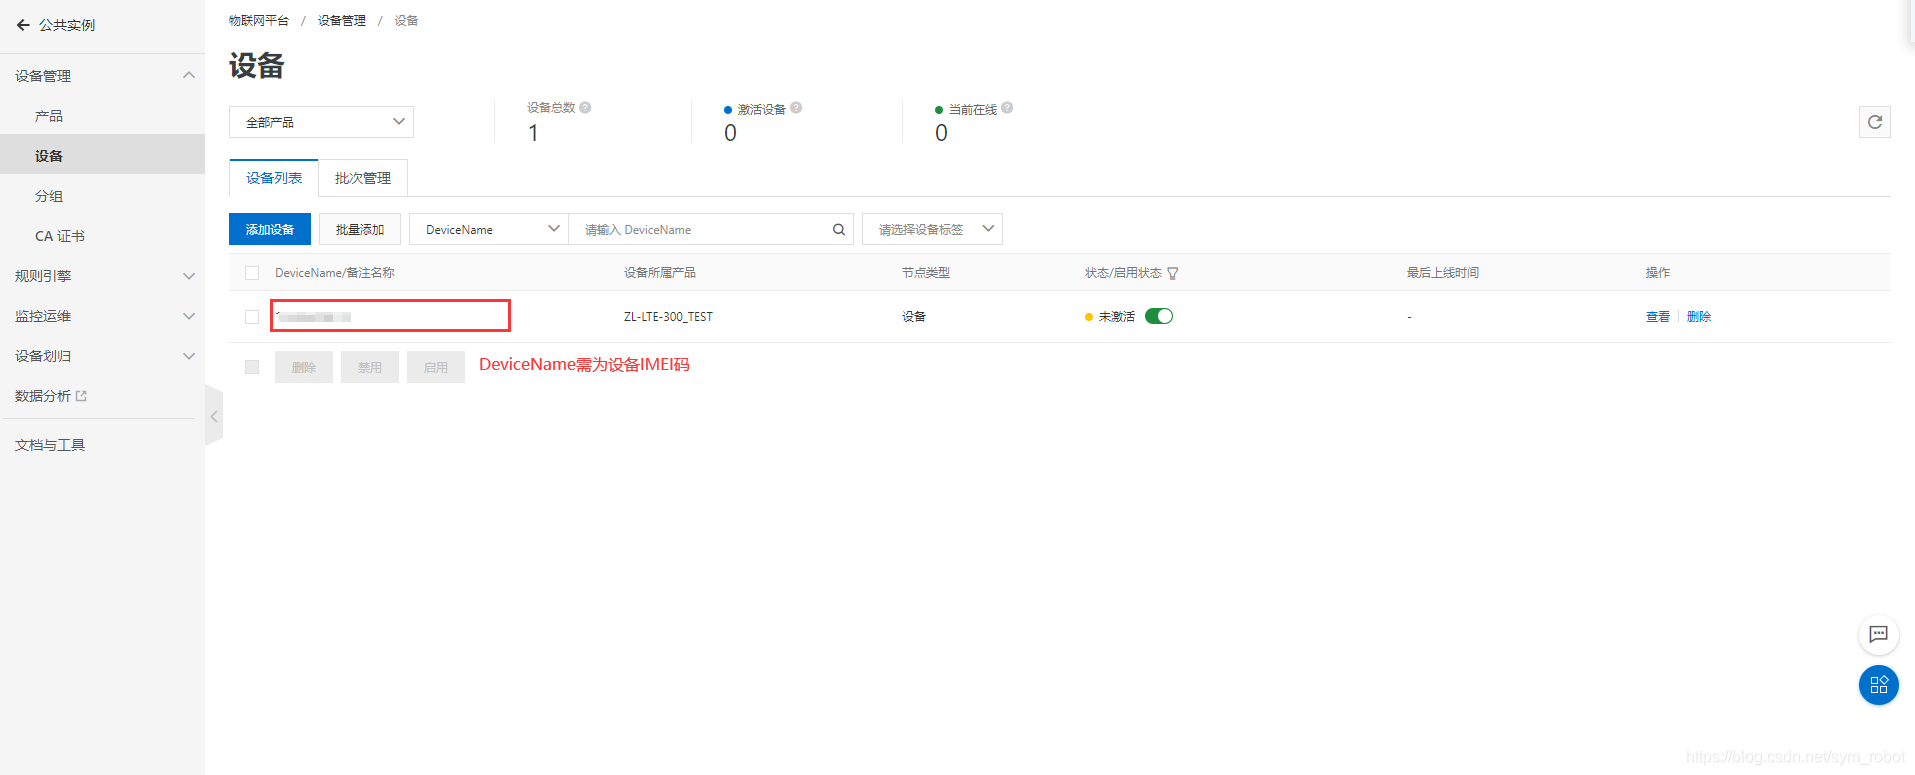Open help tooltip next to 设备总数
The width and height of the screenshot is (1915, 775).
pos(585,107)
